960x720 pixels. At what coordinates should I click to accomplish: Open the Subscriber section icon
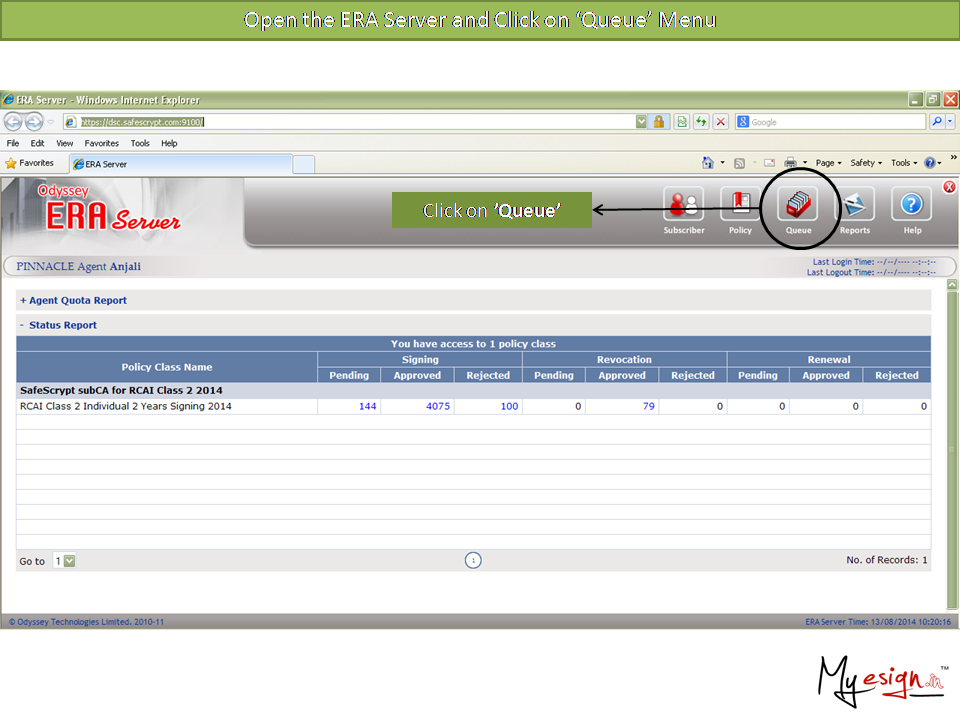pos(683,205)
